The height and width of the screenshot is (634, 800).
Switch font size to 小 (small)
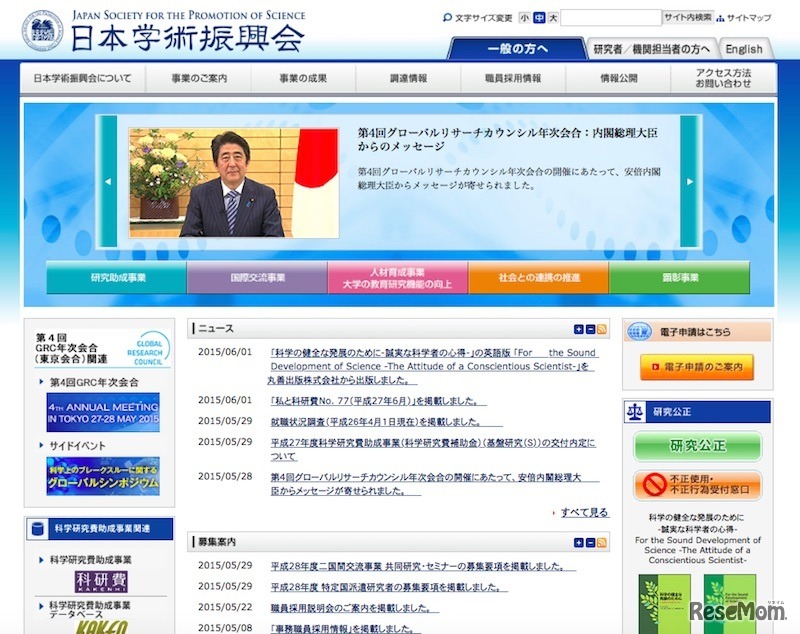point(522,17)
